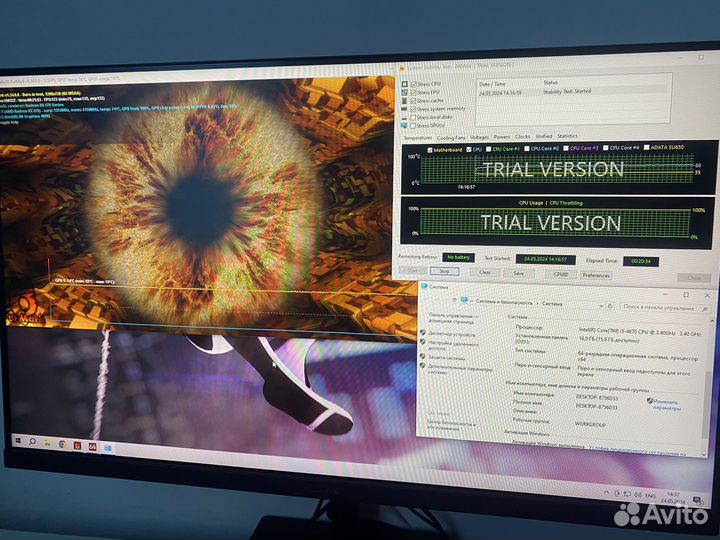Open taskbar Search
Viewport: 720px width, 540px height.
click(x=33, y=442)
